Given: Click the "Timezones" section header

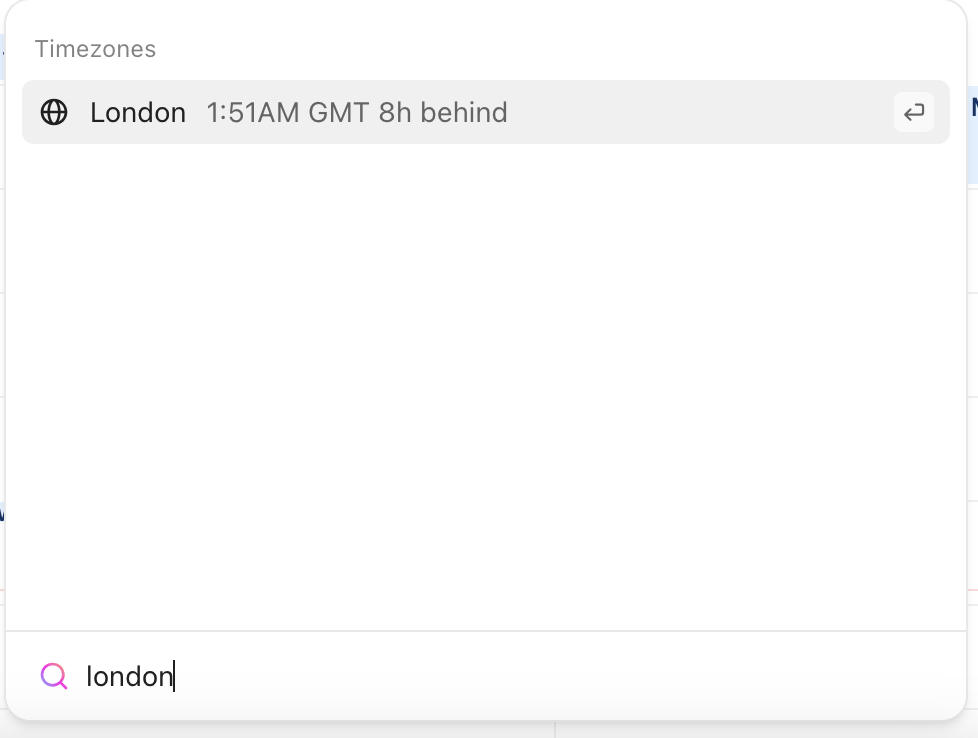Looking at the screenshot, I should pos(95,49).
